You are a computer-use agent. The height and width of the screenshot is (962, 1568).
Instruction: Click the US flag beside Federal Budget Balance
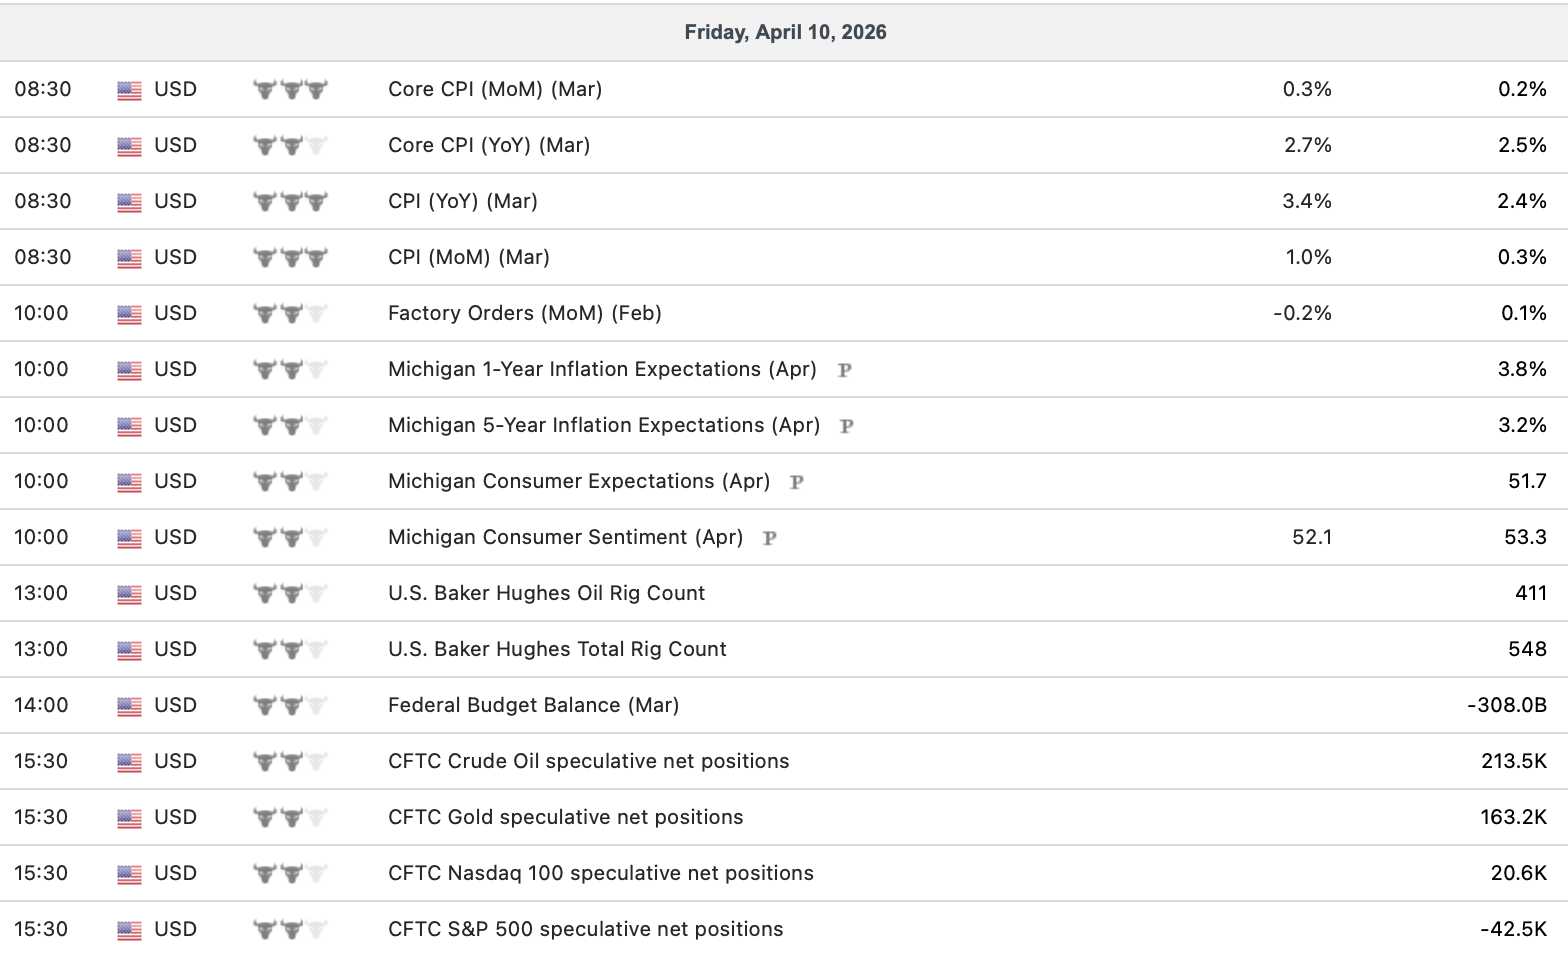pyautogui.click(x=129, y=706)
